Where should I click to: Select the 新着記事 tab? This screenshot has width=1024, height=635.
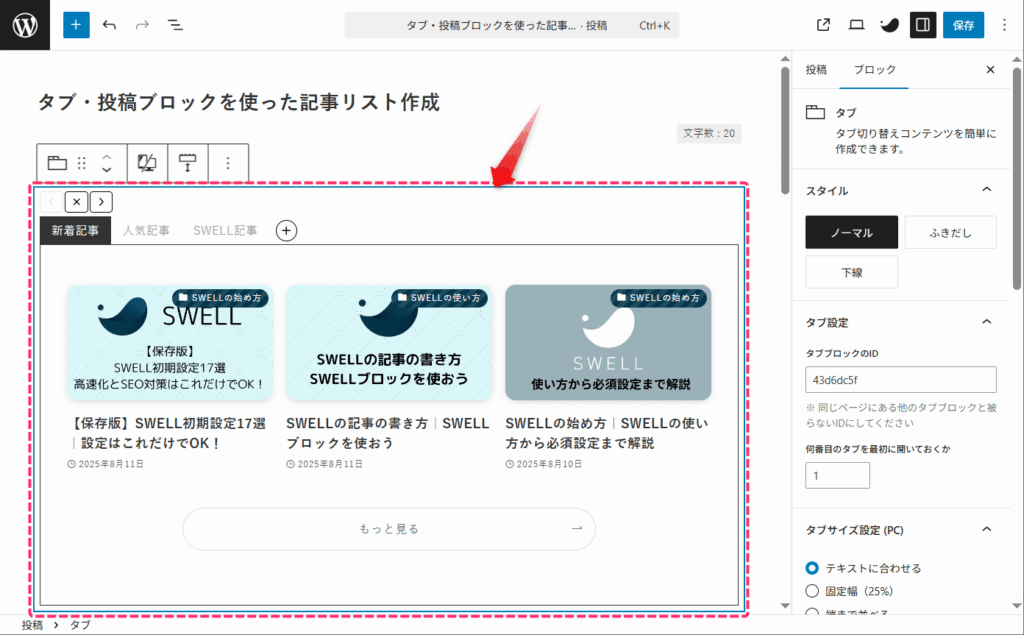75,230
